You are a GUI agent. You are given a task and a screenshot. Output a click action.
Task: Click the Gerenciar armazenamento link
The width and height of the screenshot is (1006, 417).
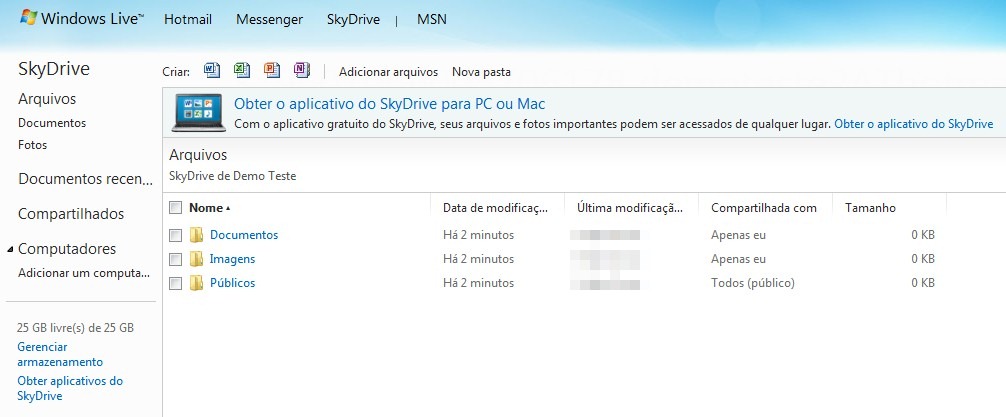[60, 354]
